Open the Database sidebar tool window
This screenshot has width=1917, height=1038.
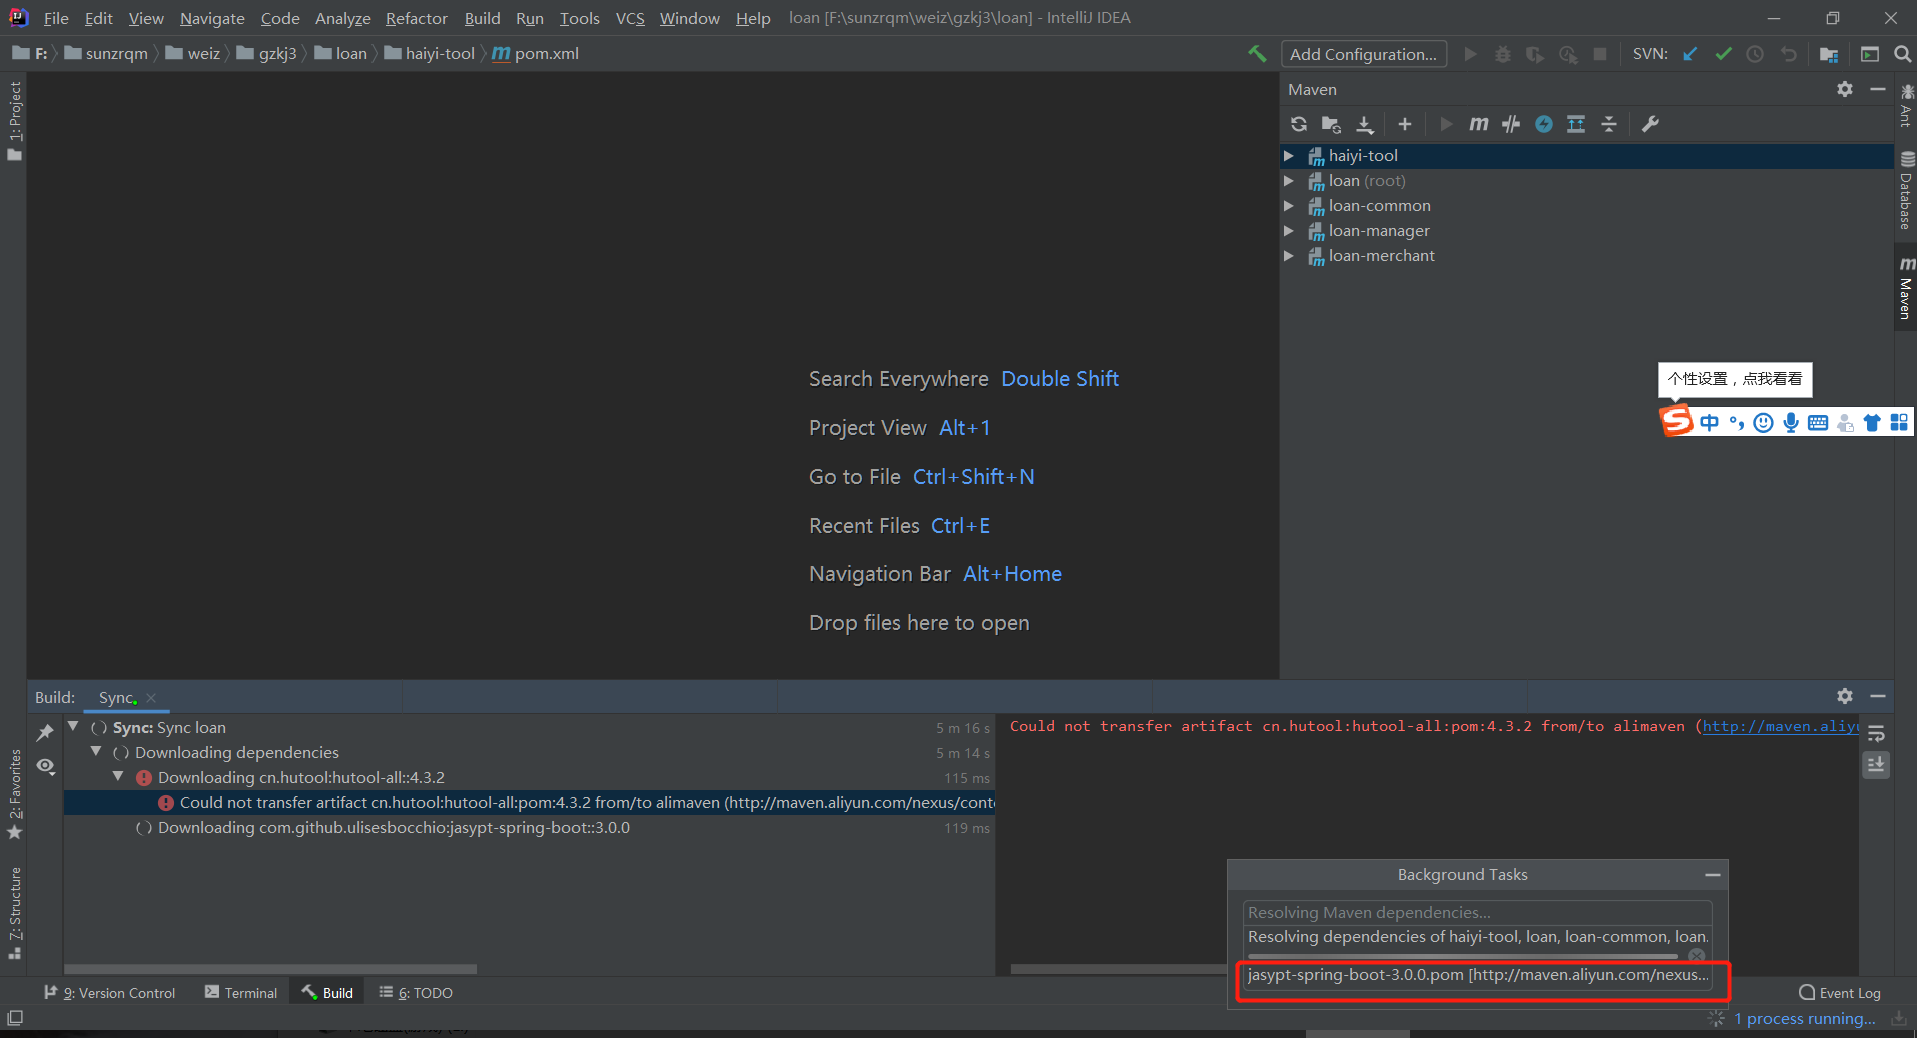pyautogui.click(x=1906, y=190)
